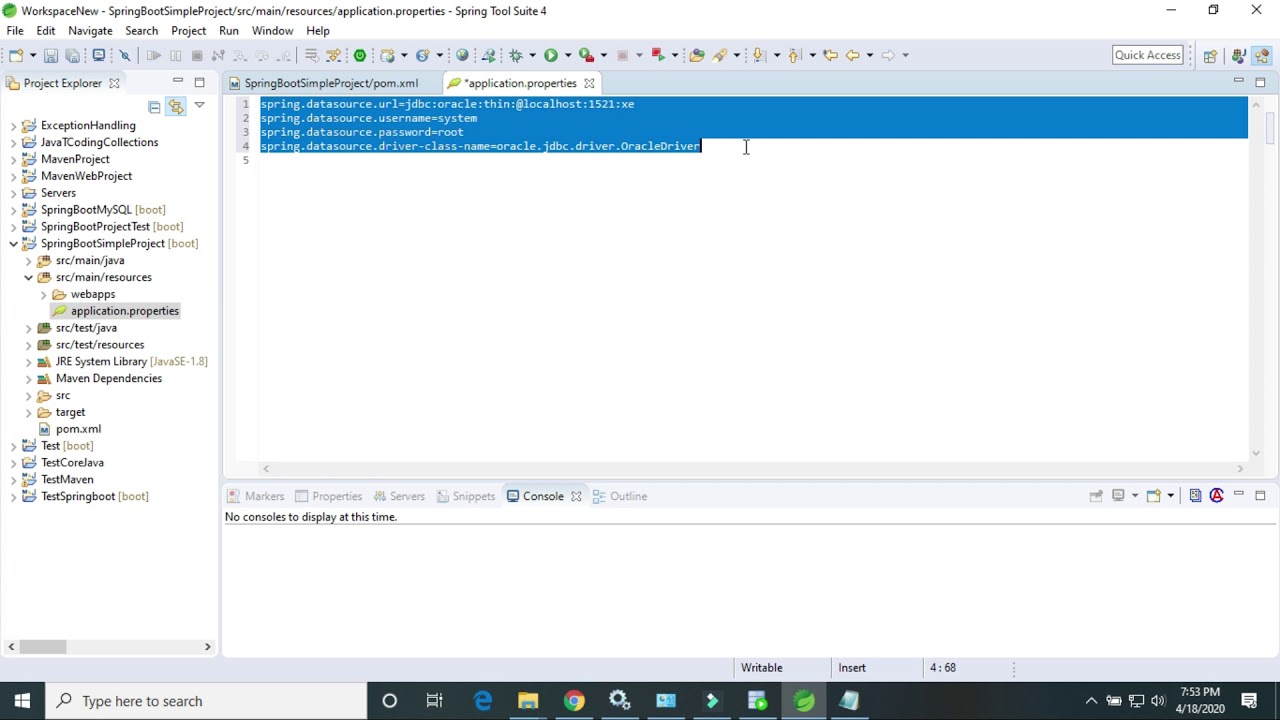Expand the webapps folder
Screen dimensions: 1280x720
click(x=43, y=295)
